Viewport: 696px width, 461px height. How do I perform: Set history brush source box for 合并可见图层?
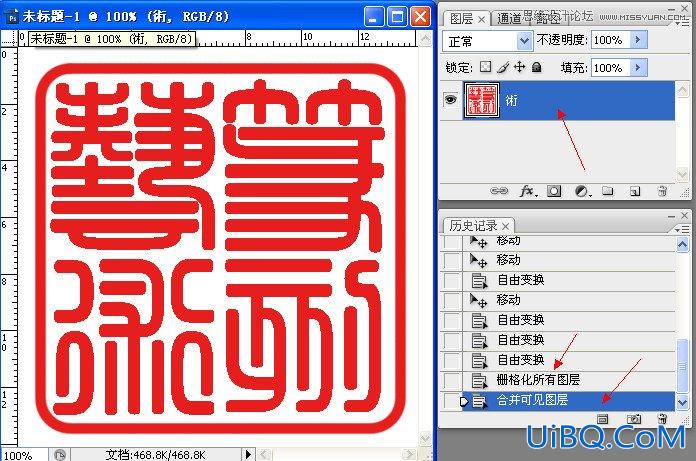click(x=452, y=401)
